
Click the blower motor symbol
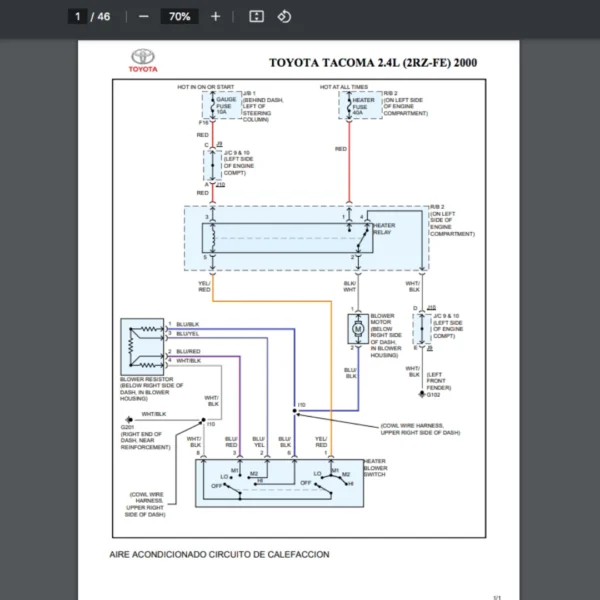point(356,328)
